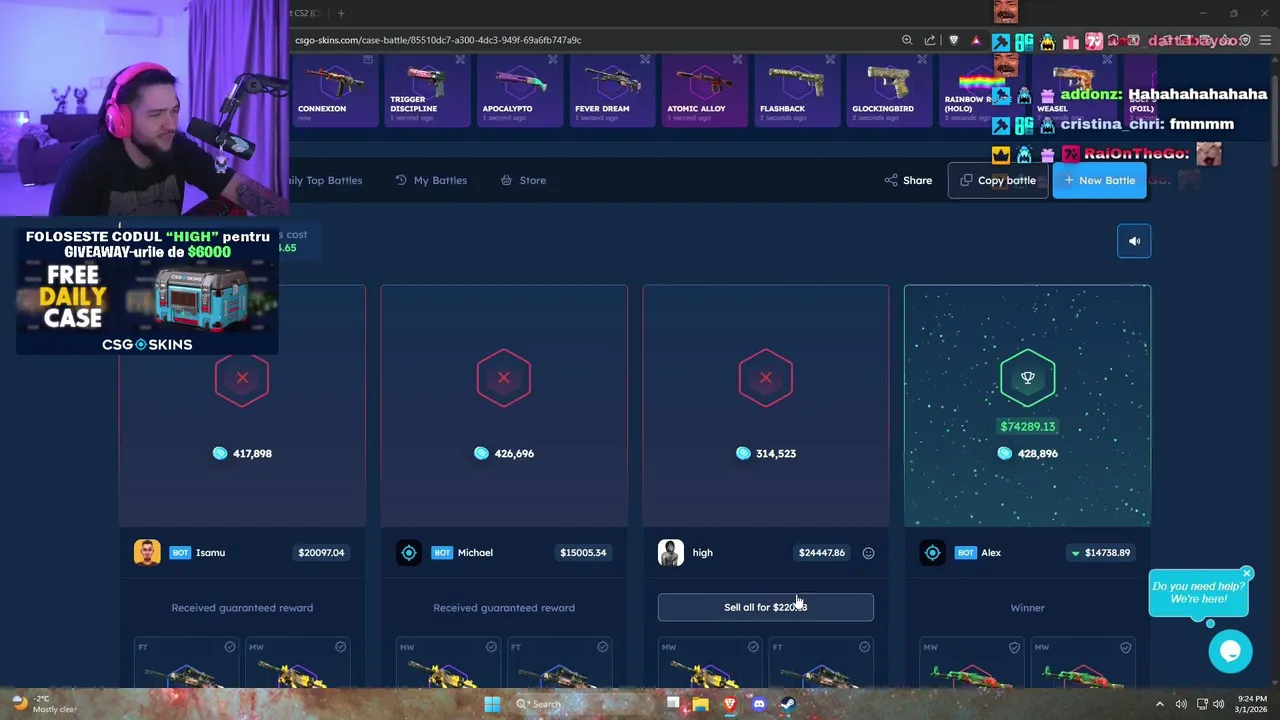Viewport: 1280px width, 720px height.
Task: Click the share page icon in address bar
Action: (x=930, y=40)
